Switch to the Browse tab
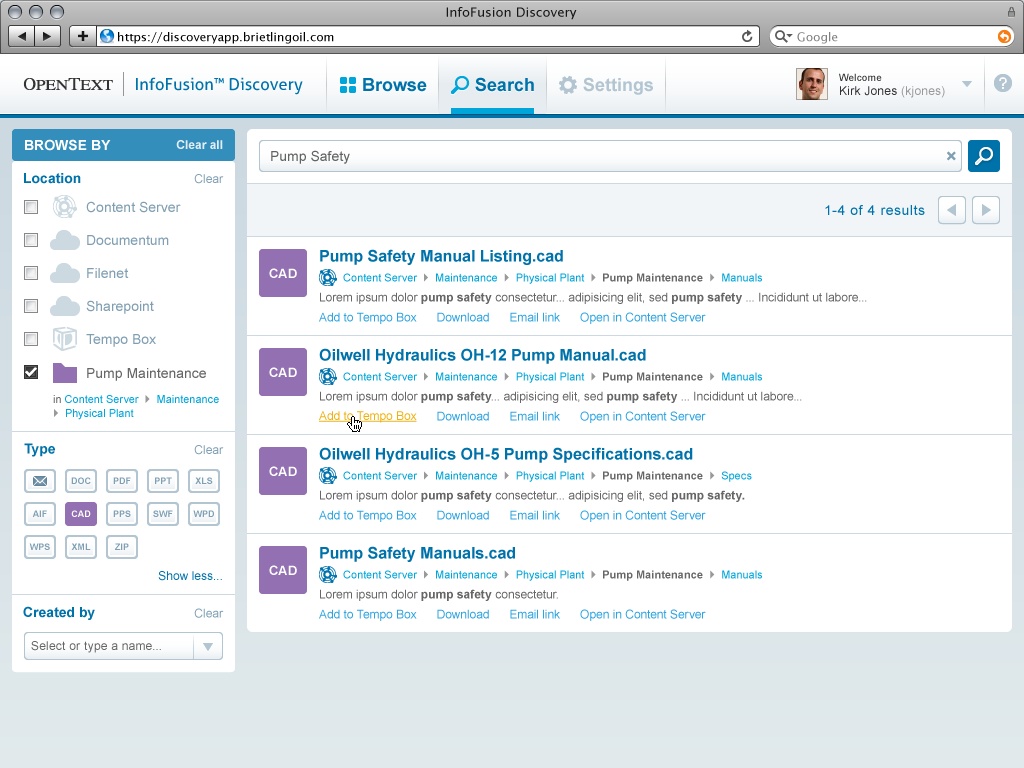This screenshot has height=768, width=1024. [x=383, y=85]
